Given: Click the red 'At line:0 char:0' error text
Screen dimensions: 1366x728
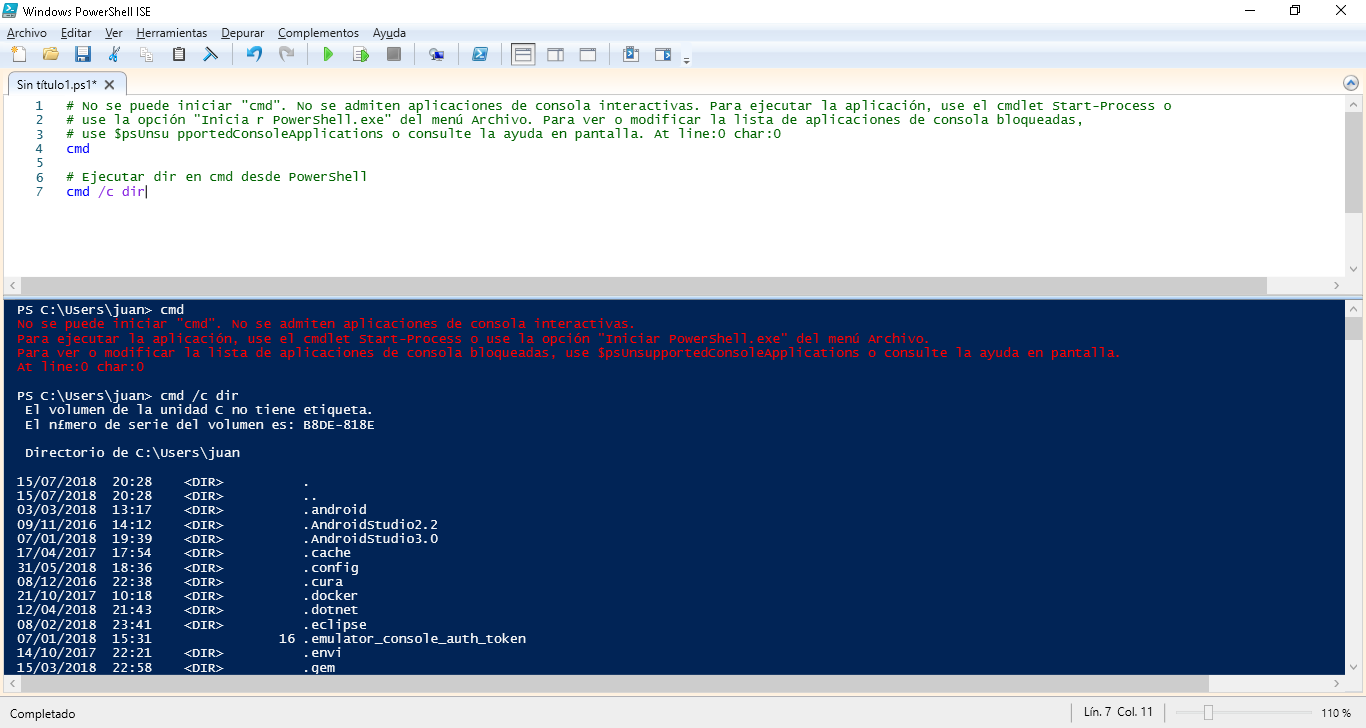Looking at the screenshot, I should click(80, 367).
